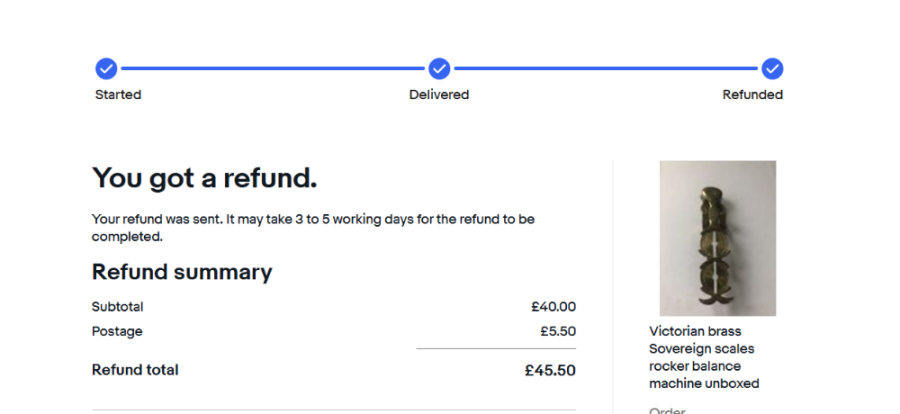Open the Victorian brass scales product photo
This screenshot has height=414, width=900.
(717, 238)
